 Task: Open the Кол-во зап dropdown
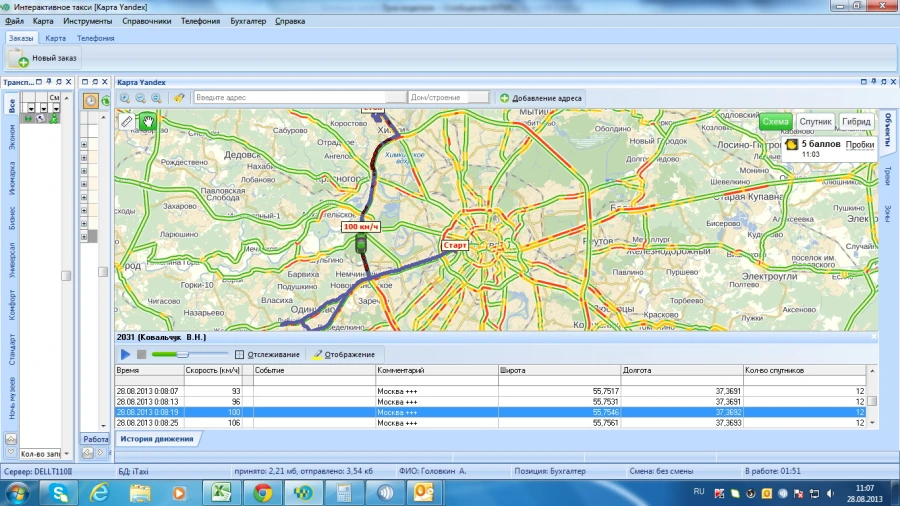[67, 454]
